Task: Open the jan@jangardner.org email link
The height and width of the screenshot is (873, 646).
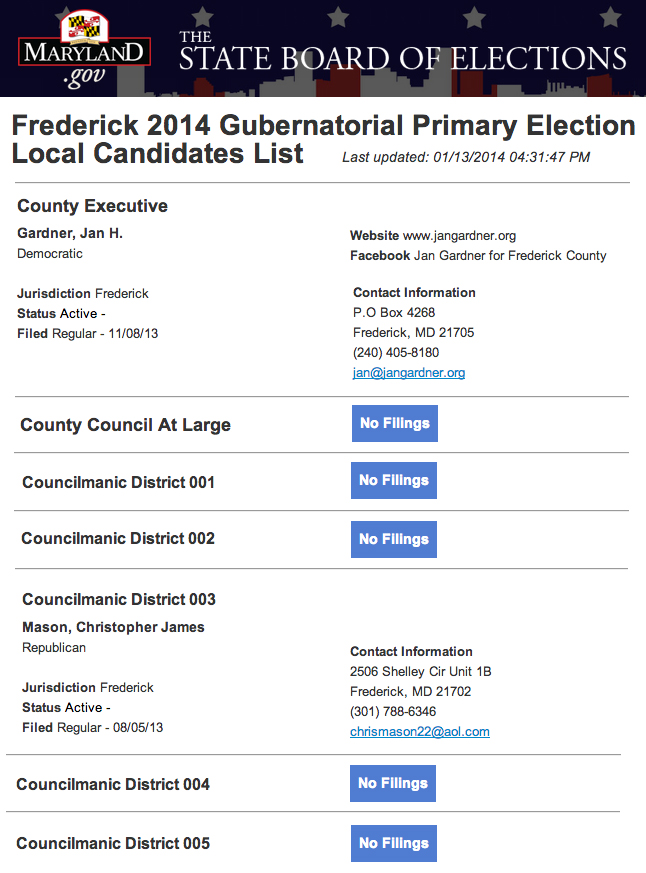Action: pyautogui.click(x=409, y=372)
